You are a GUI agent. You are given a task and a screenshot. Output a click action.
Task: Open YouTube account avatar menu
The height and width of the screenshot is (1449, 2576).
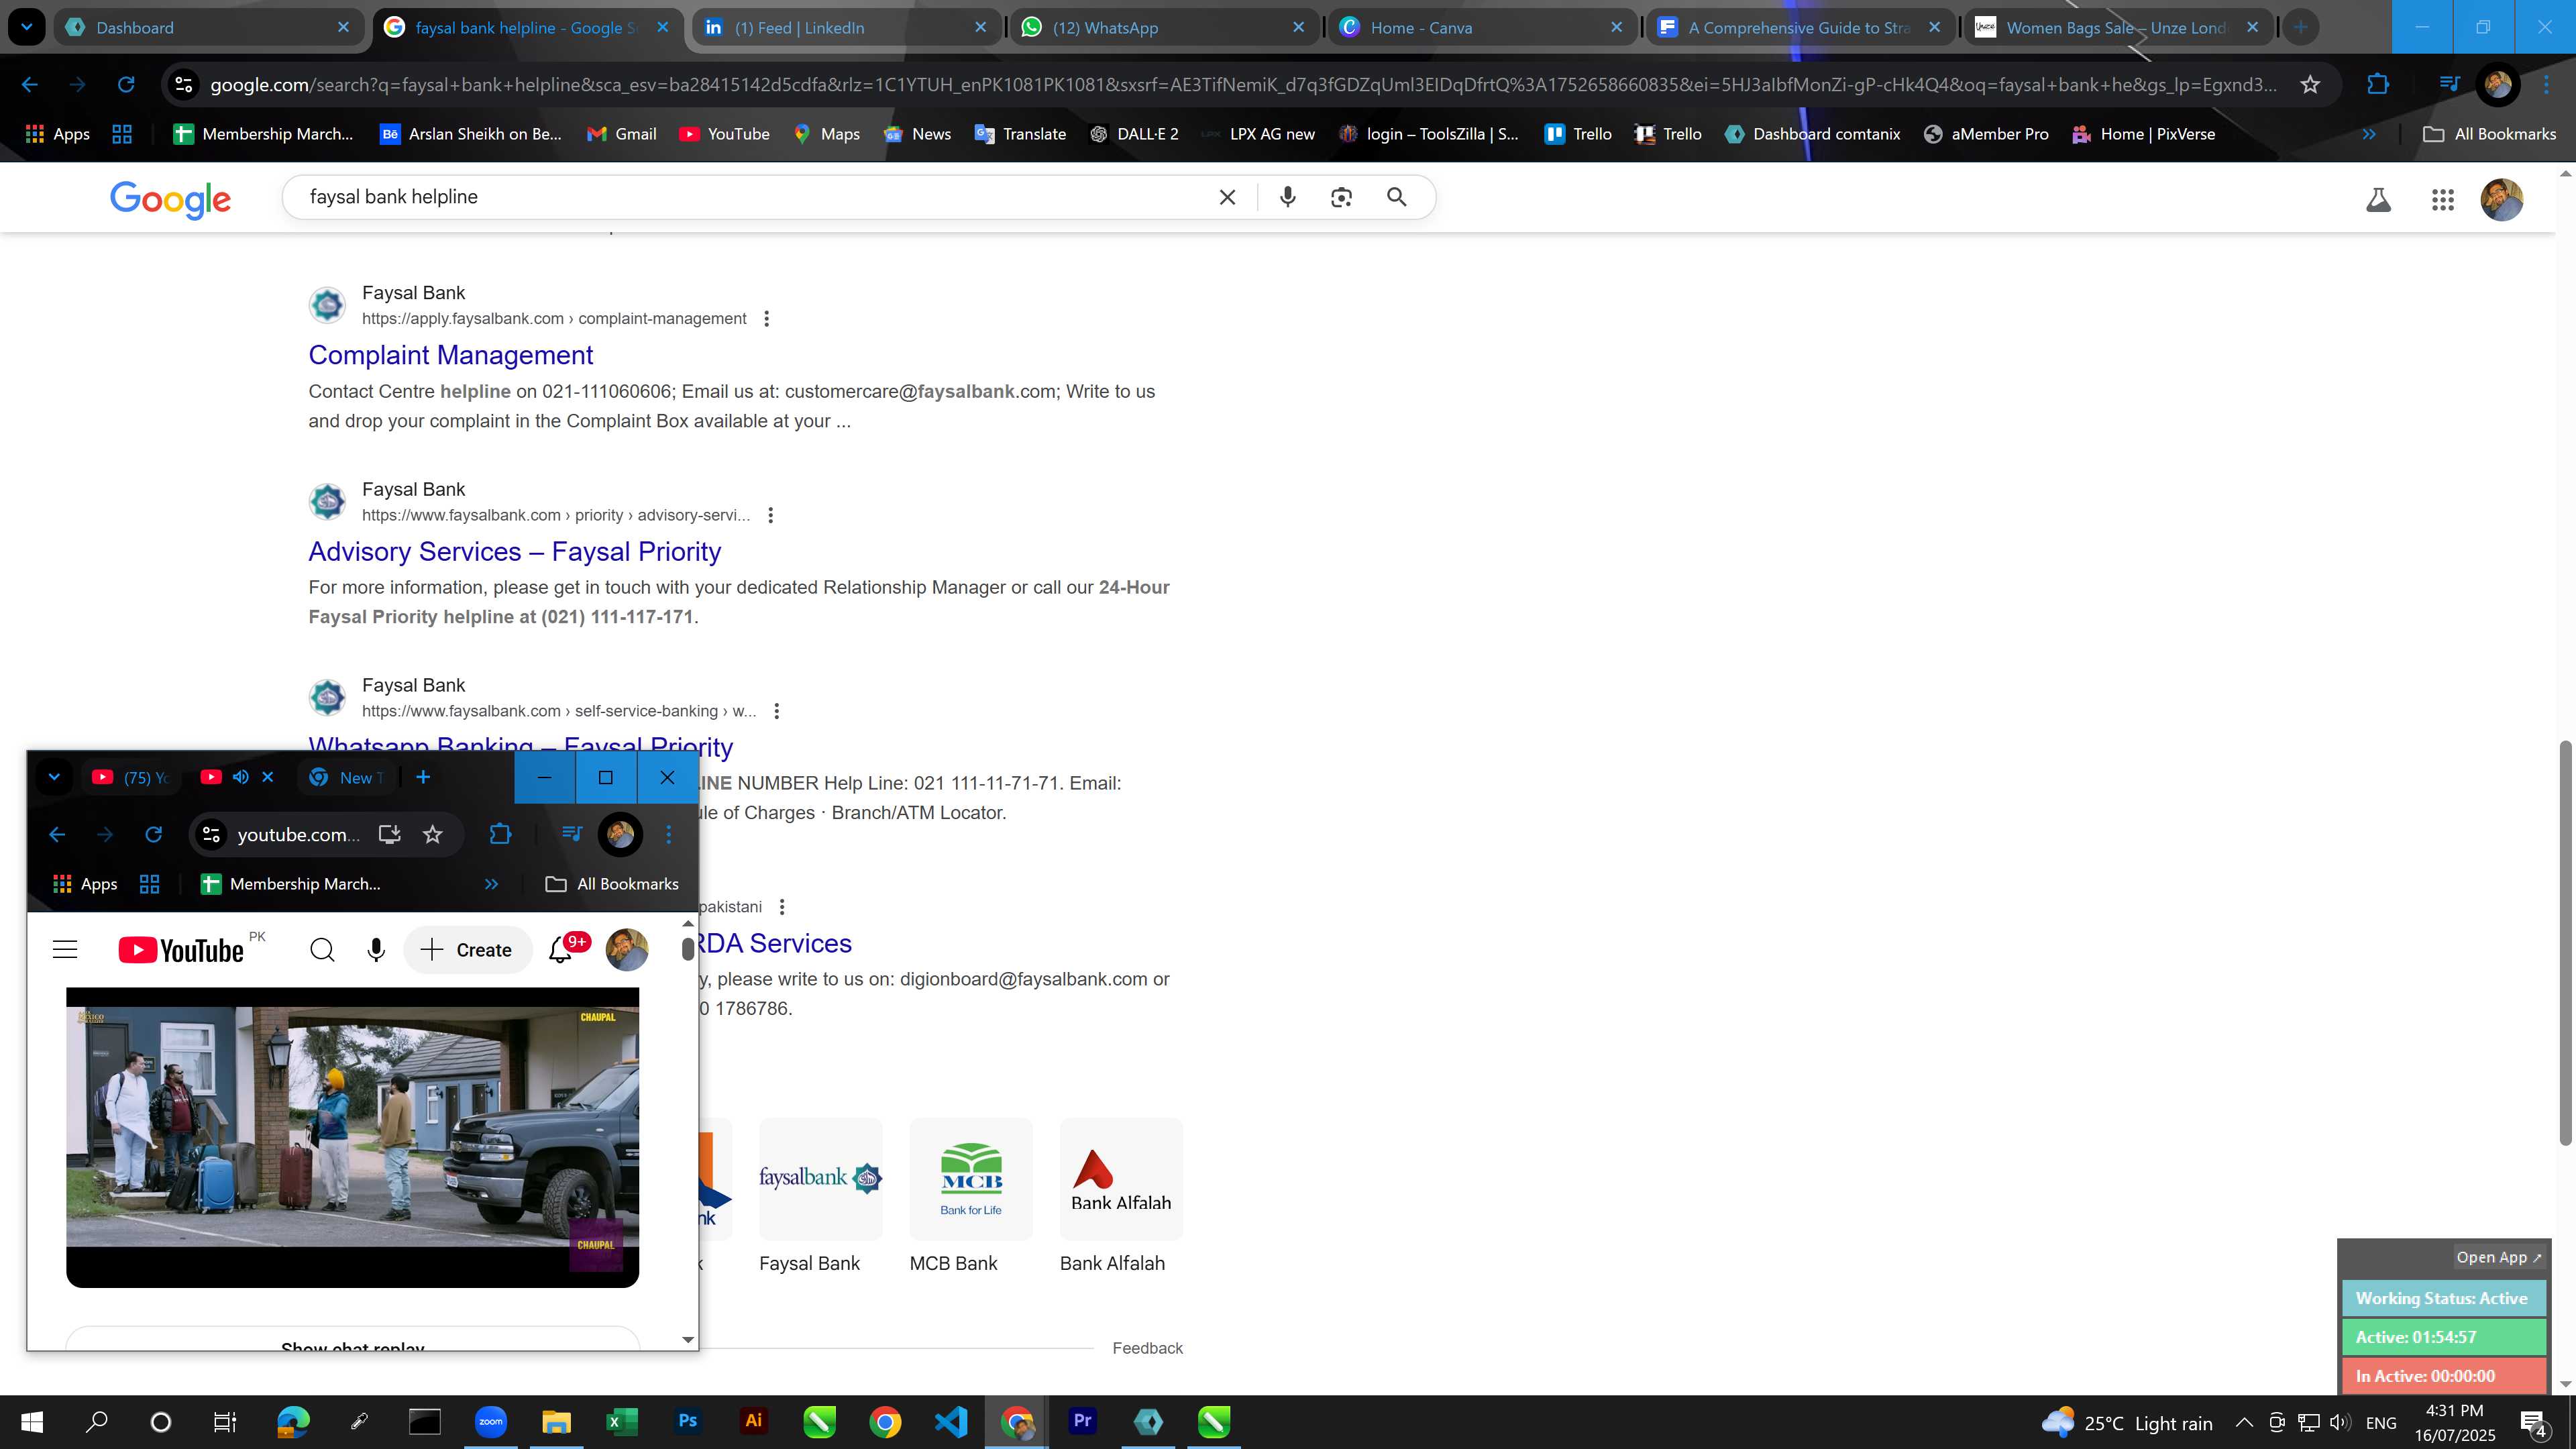point(627,950)
